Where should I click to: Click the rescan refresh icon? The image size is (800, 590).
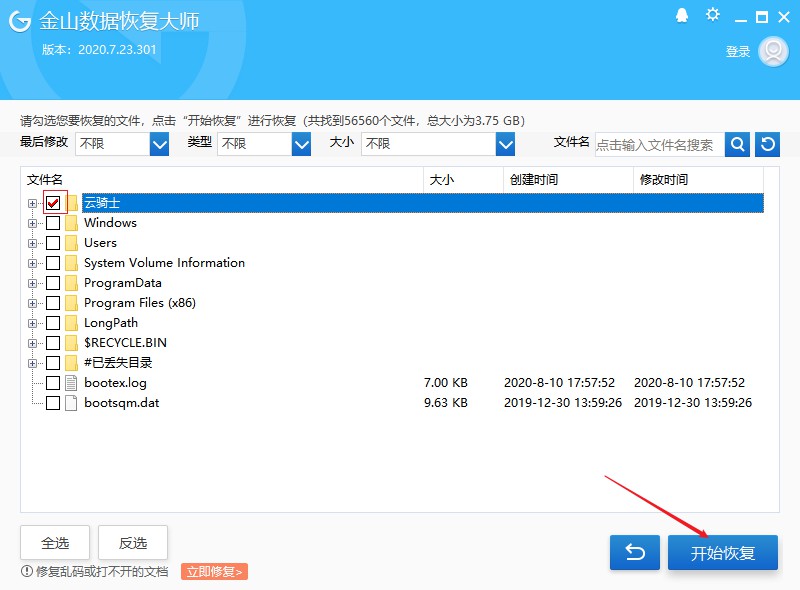click(765, 144)
